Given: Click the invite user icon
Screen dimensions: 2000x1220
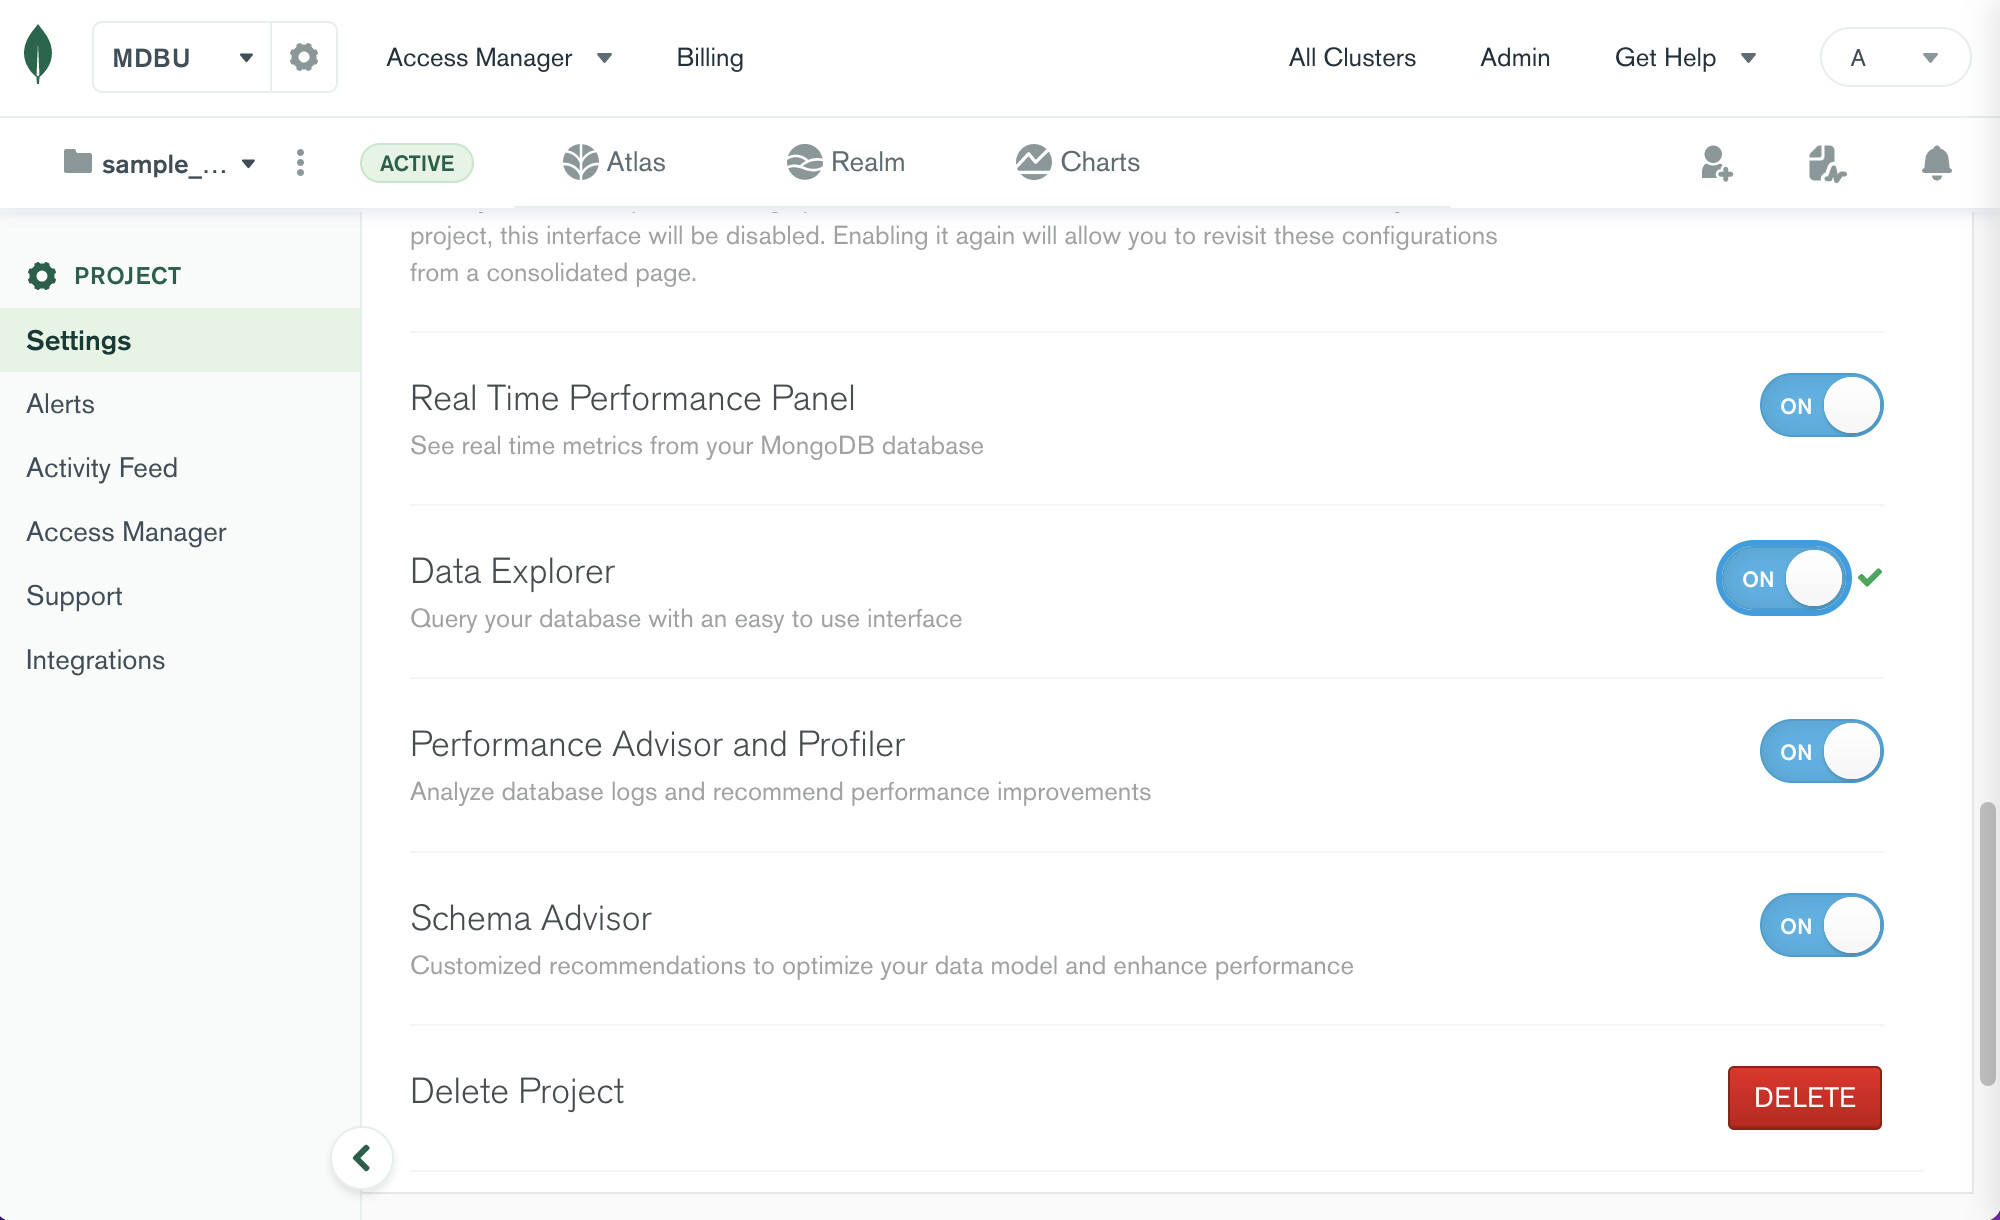Looking at the screenshot, I should 1716,163.
